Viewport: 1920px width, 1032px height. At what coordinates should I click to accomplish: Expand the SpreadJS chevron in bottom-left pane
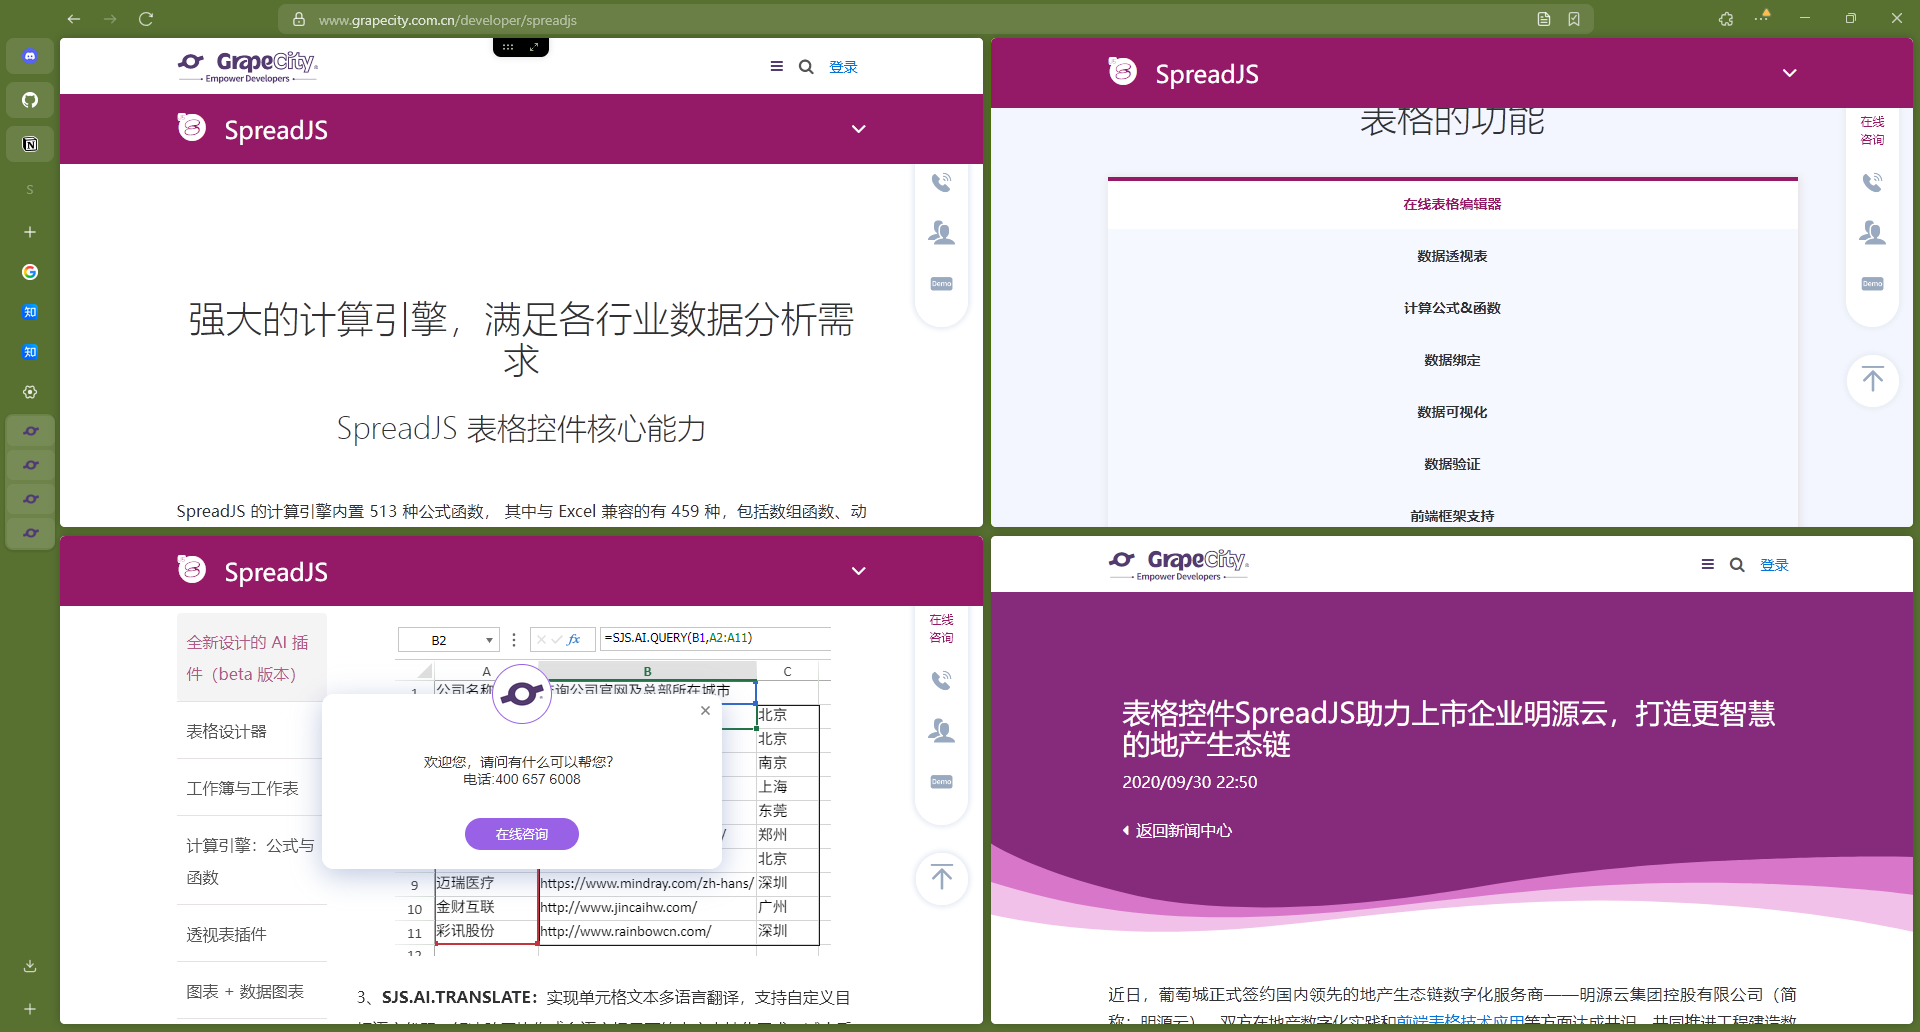point(858,571)
